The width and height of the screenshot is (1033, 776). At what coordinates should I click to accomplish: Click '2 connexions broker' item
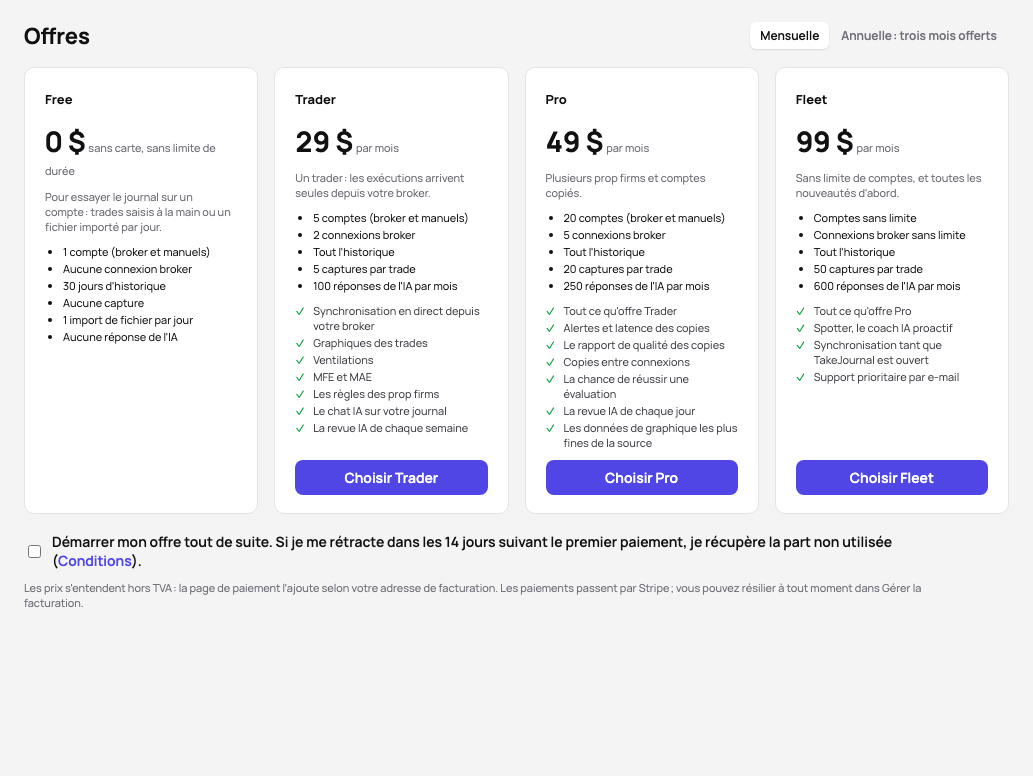(x=364, y=235)
